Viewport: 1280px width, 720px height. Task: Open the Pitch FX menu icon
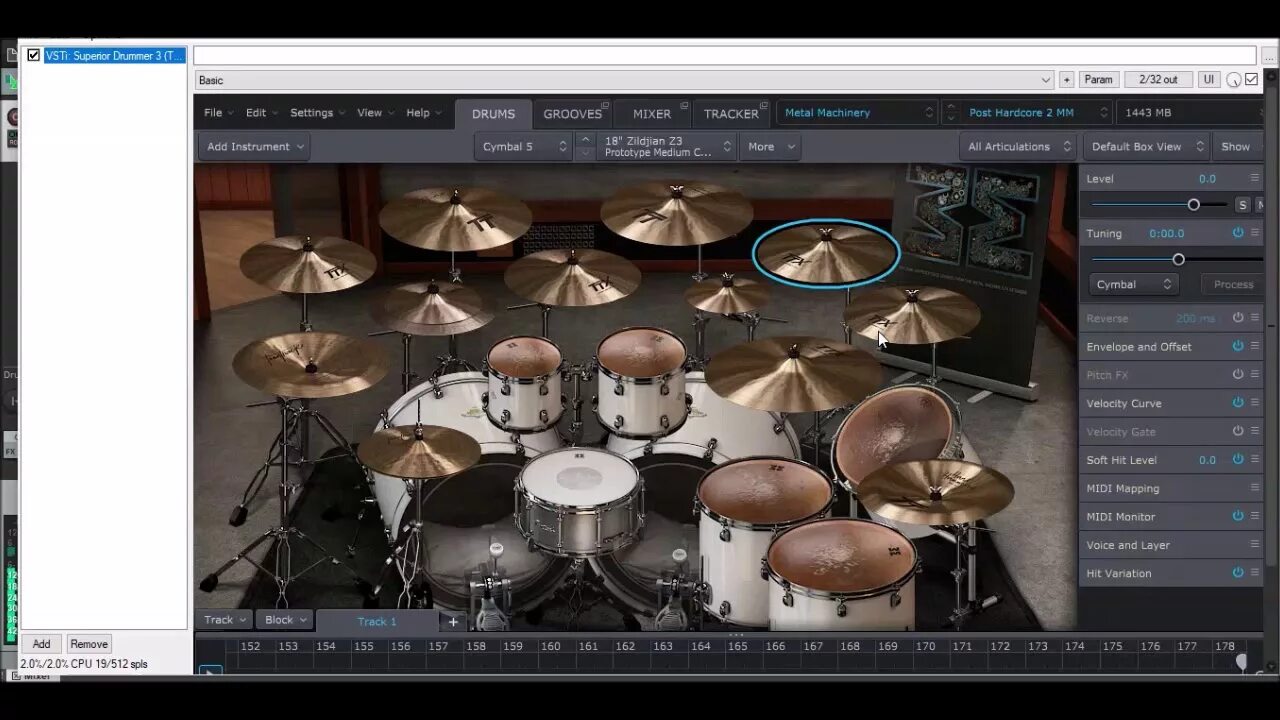(x=1255, y=375)
